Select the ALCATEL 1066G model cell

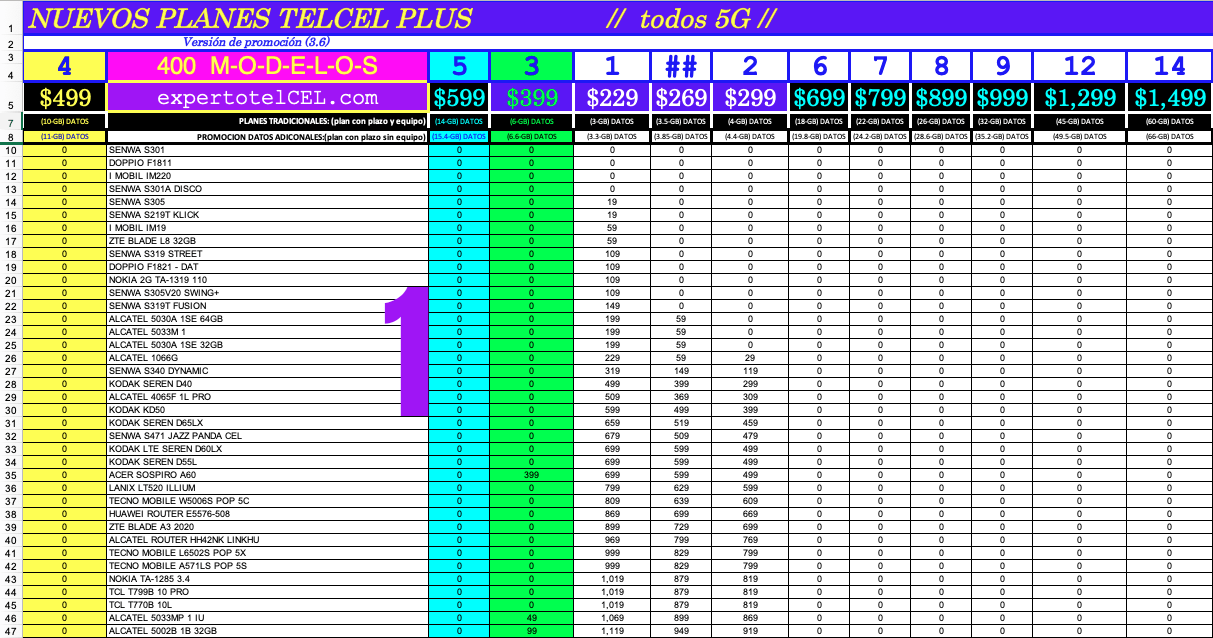267,358
